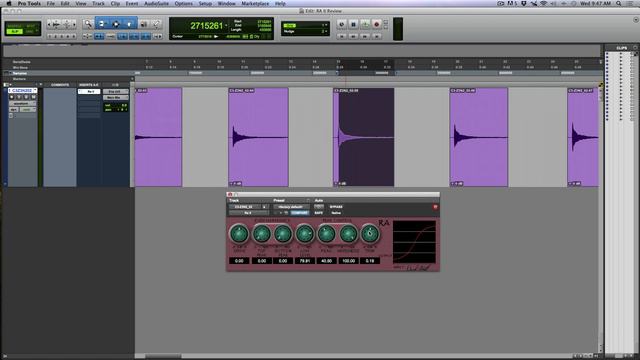640x360 pixels.
Task: Click the Wi-Fi status icon
Action: [544, 3]
